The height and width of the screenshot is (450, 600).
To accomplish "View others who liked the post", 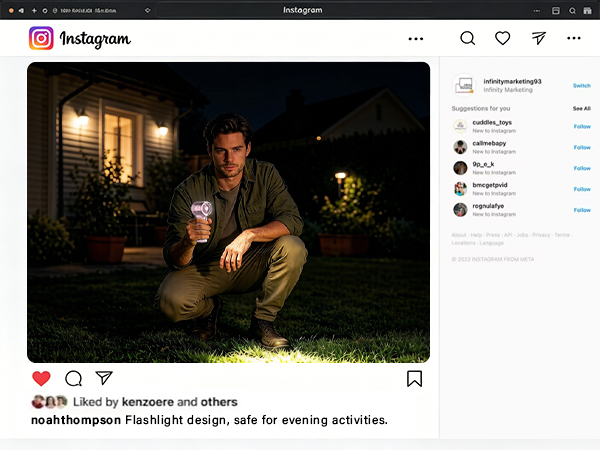I will click(x=219, y=402).
